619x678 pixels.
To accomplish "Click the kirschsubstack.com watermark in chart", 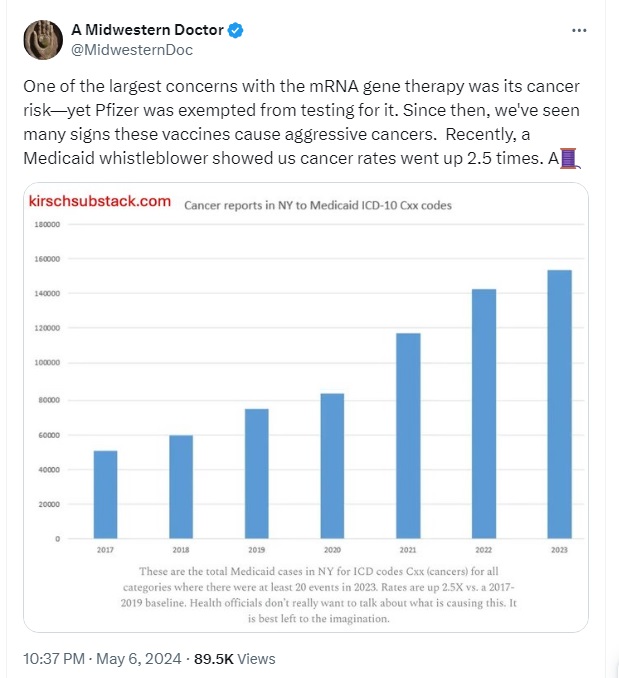I will point(100,201).
